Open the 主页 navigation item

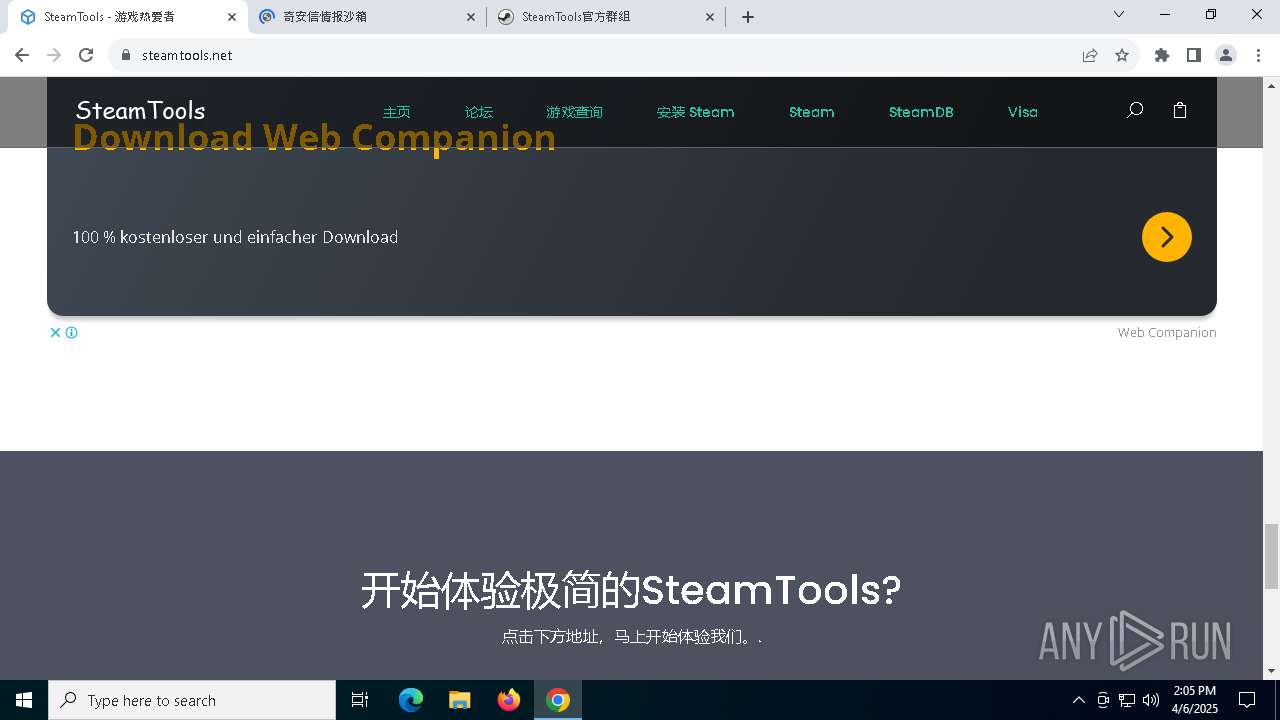tap(397, 112)
